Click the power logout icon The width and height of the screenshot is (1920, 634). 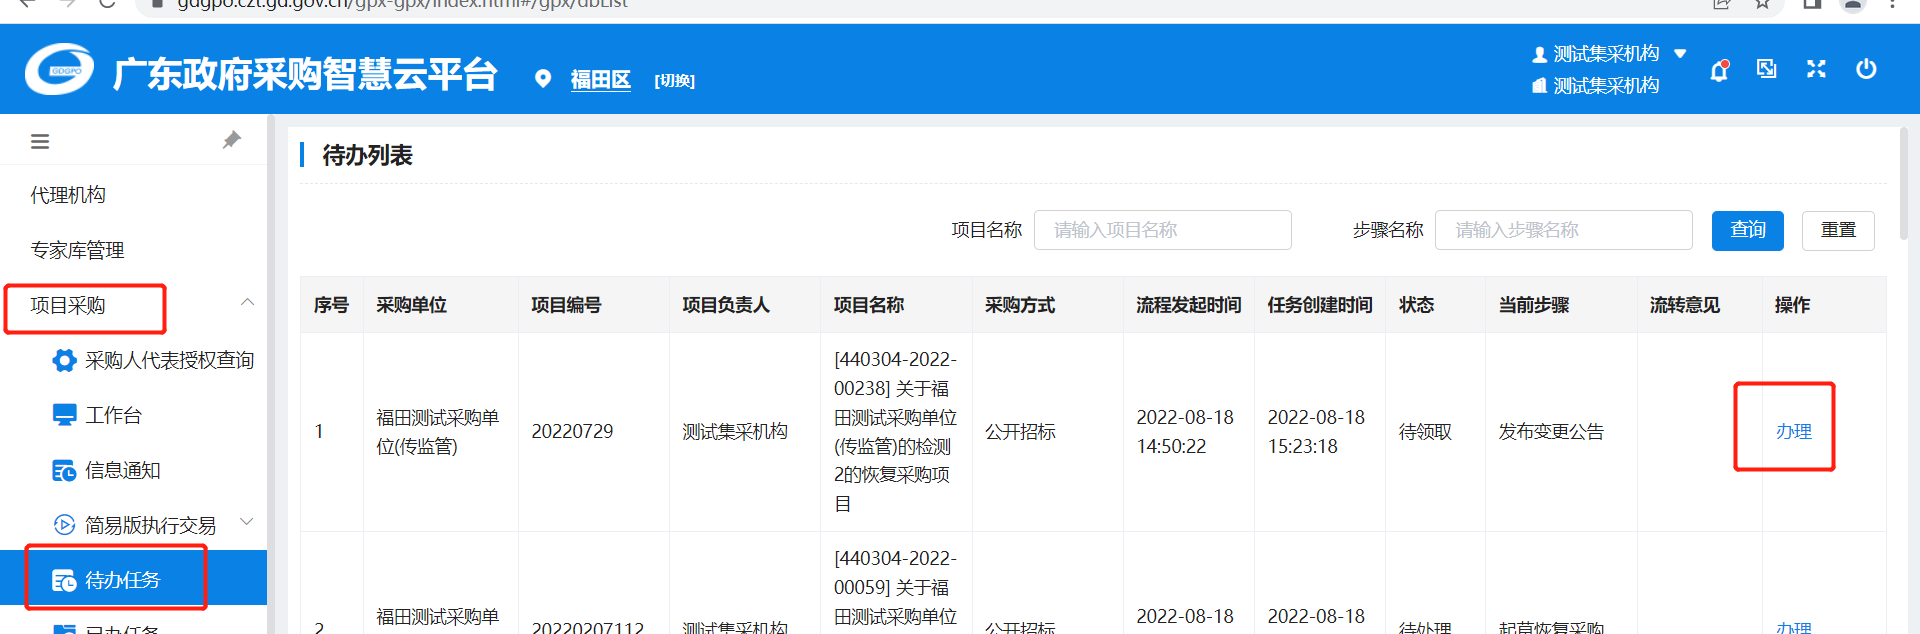pos(1866,69)
